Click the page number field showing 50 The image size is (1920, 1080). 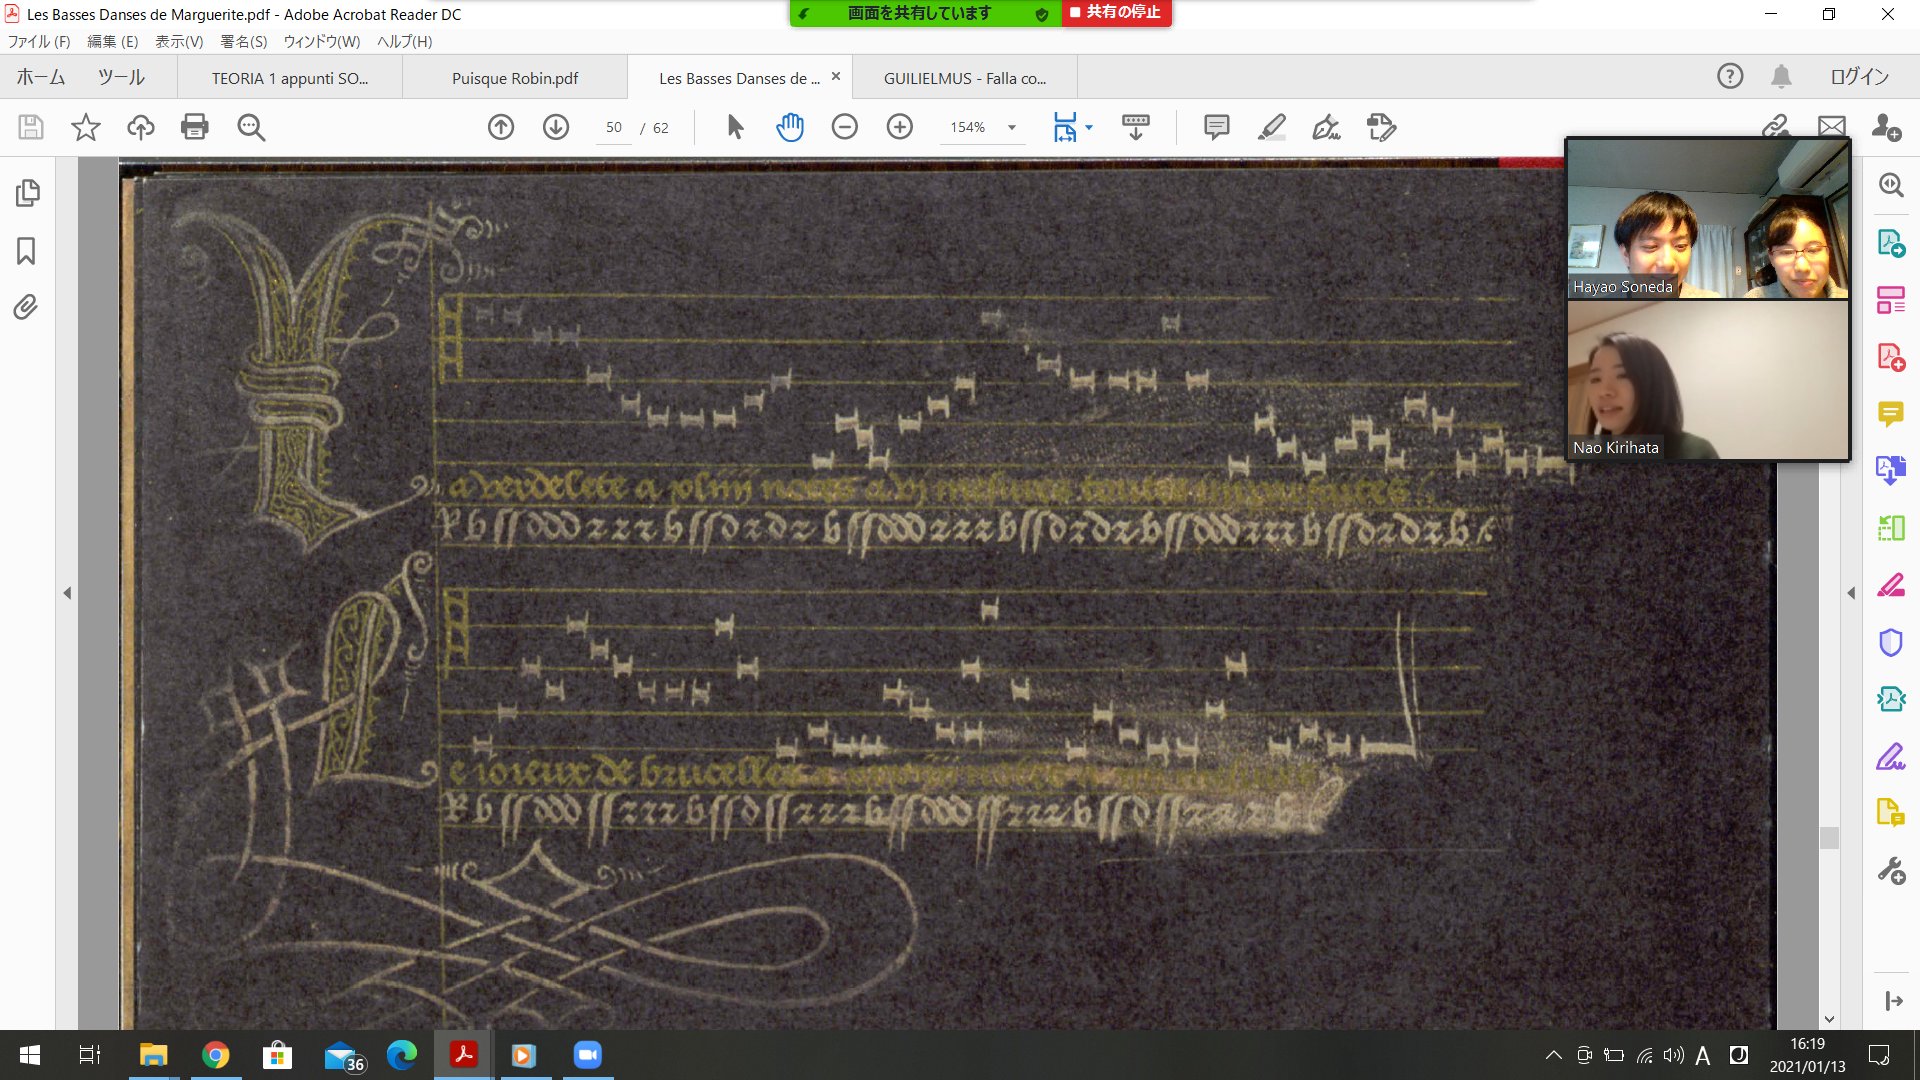[613, 127]
